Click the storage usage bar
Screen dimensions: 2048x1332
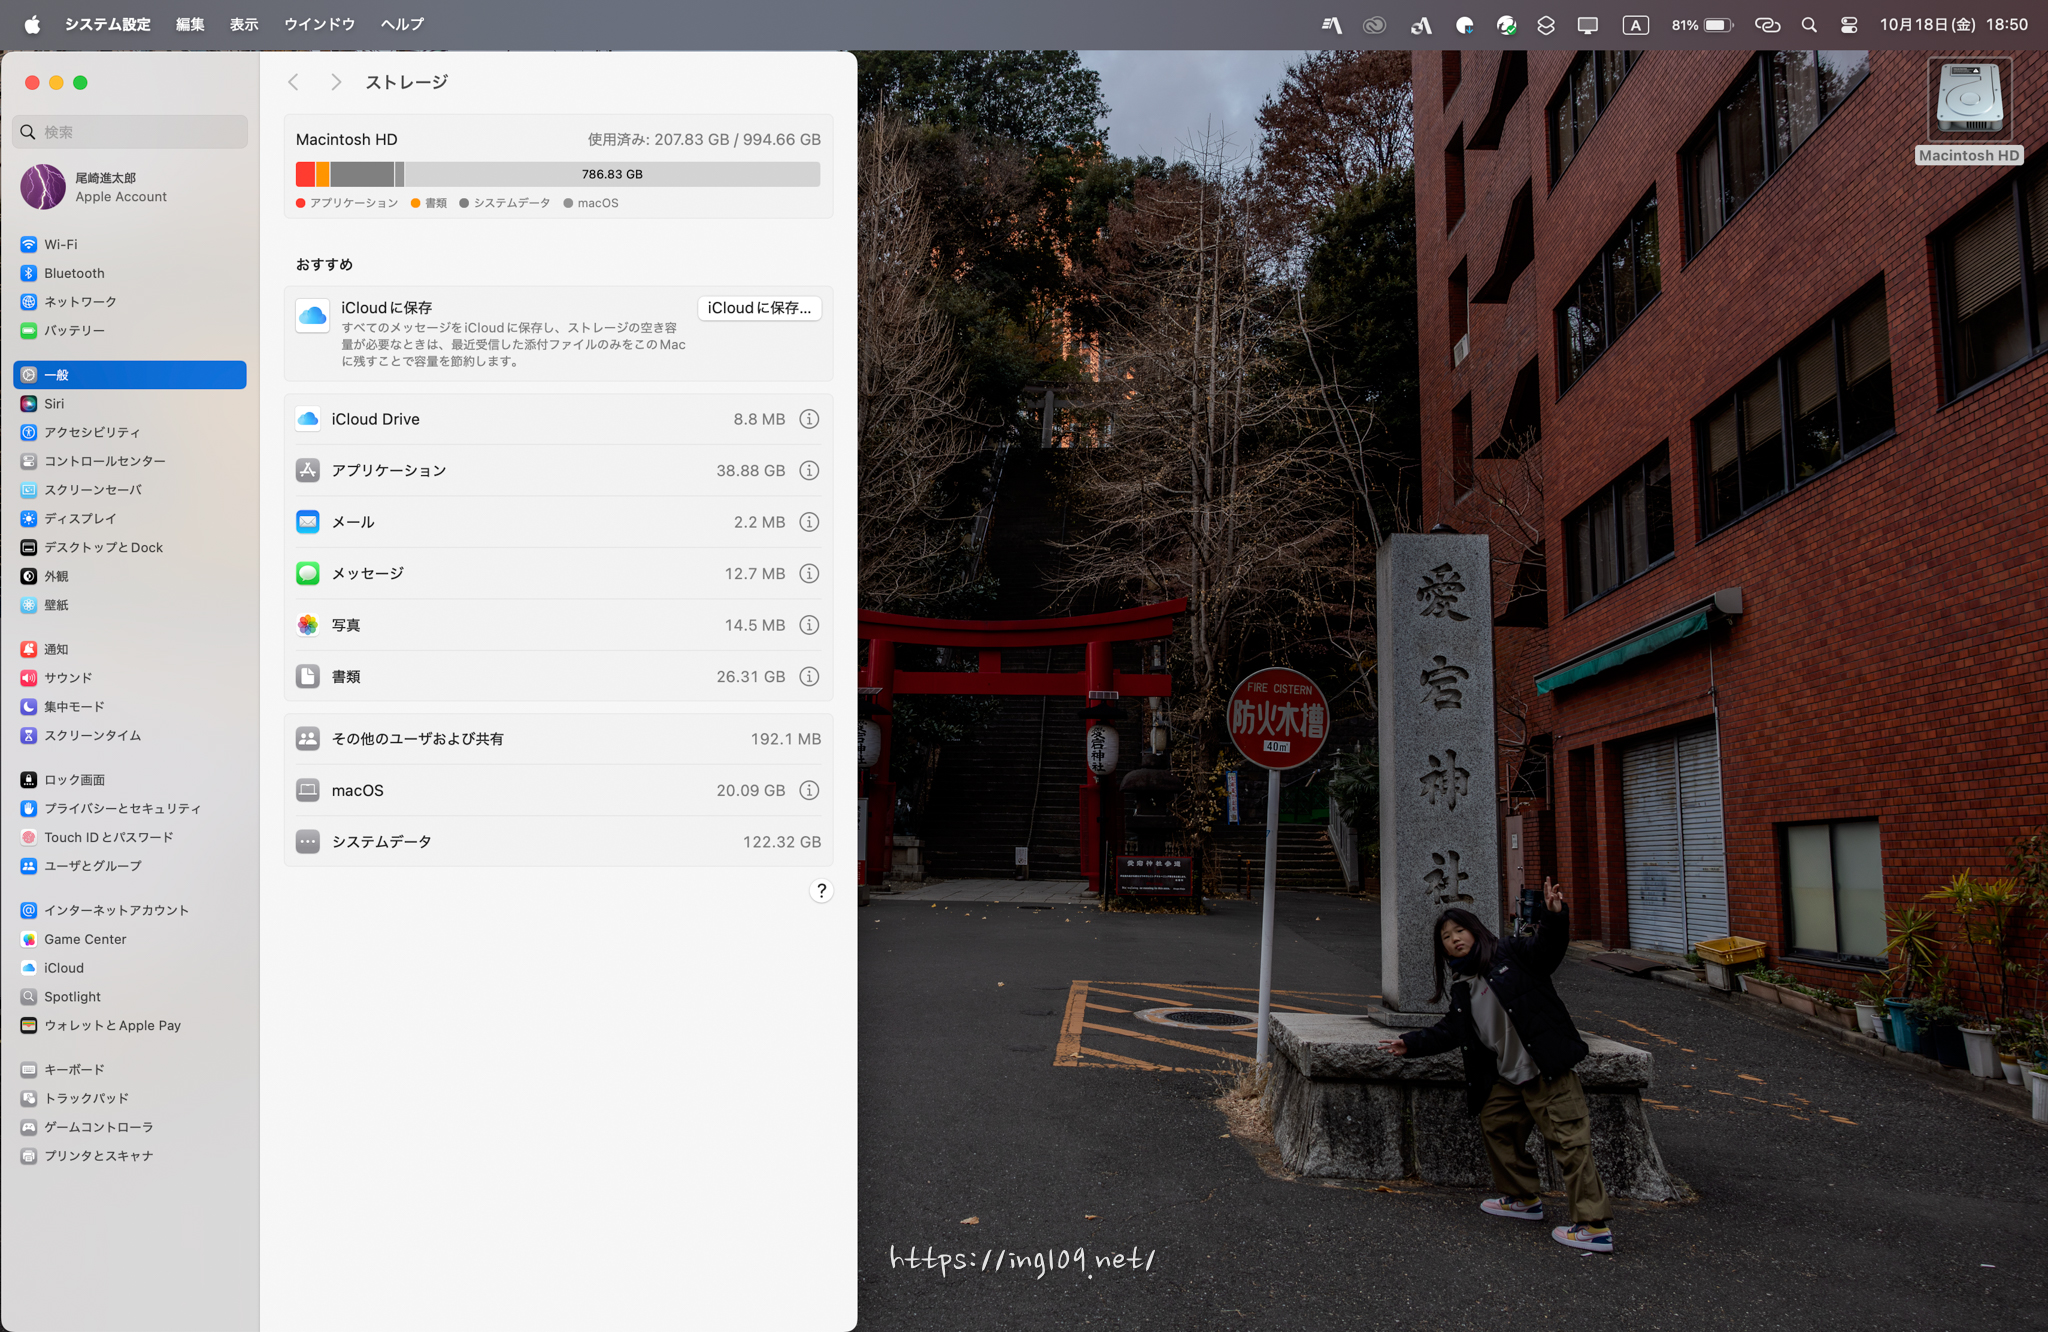557,174
